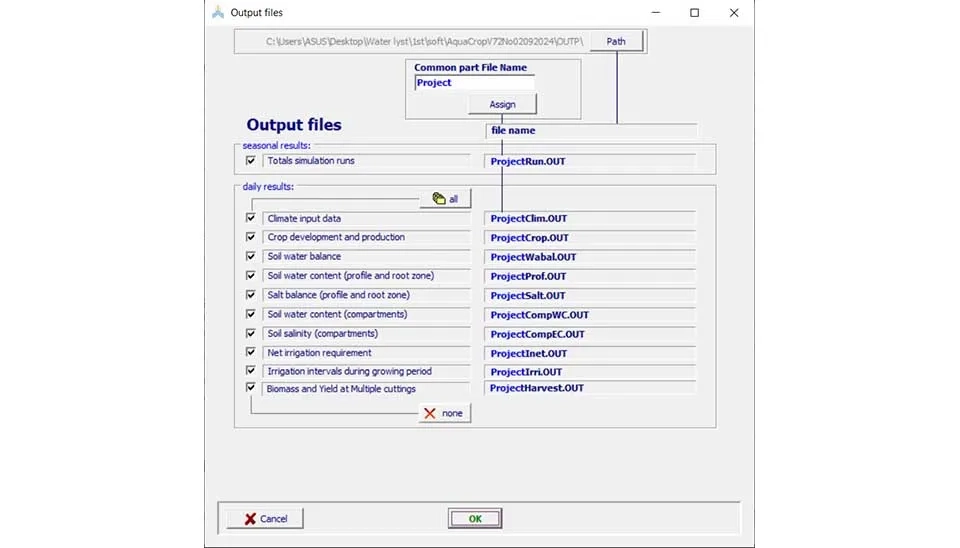
Task: Toggle Soil salinity (compartments) checkbox
Action: [251, 334]
